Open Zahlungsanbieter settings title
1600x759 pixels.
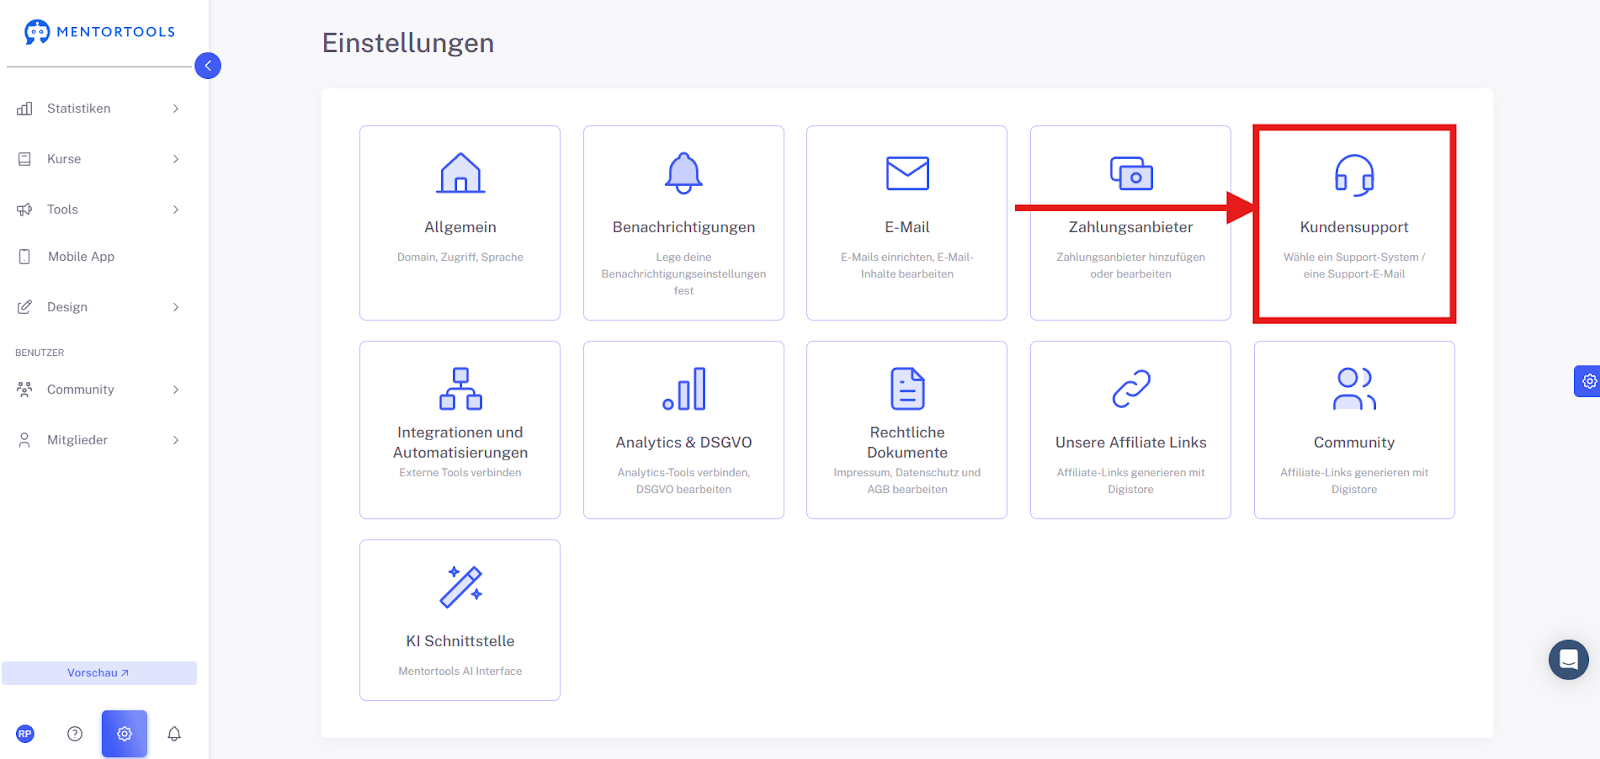pyautogui.click(x=1131, y=227)
